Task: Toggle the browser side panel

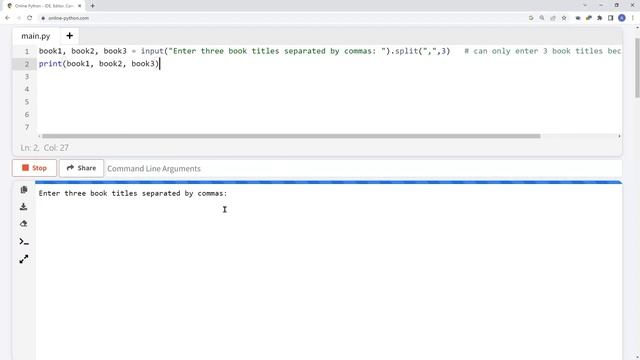Action: tap(611, 18)
